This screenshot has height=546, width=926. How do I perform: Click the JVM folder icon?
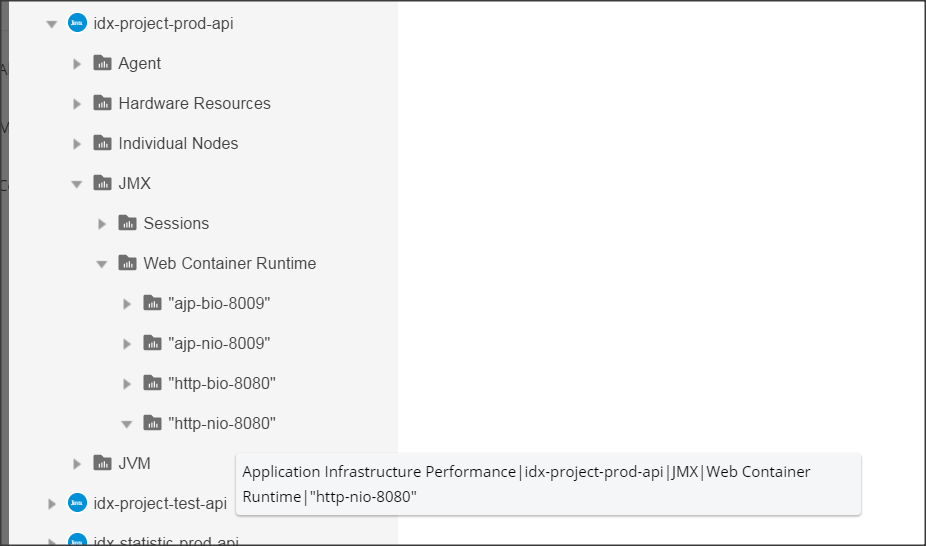tap(102, 463)
